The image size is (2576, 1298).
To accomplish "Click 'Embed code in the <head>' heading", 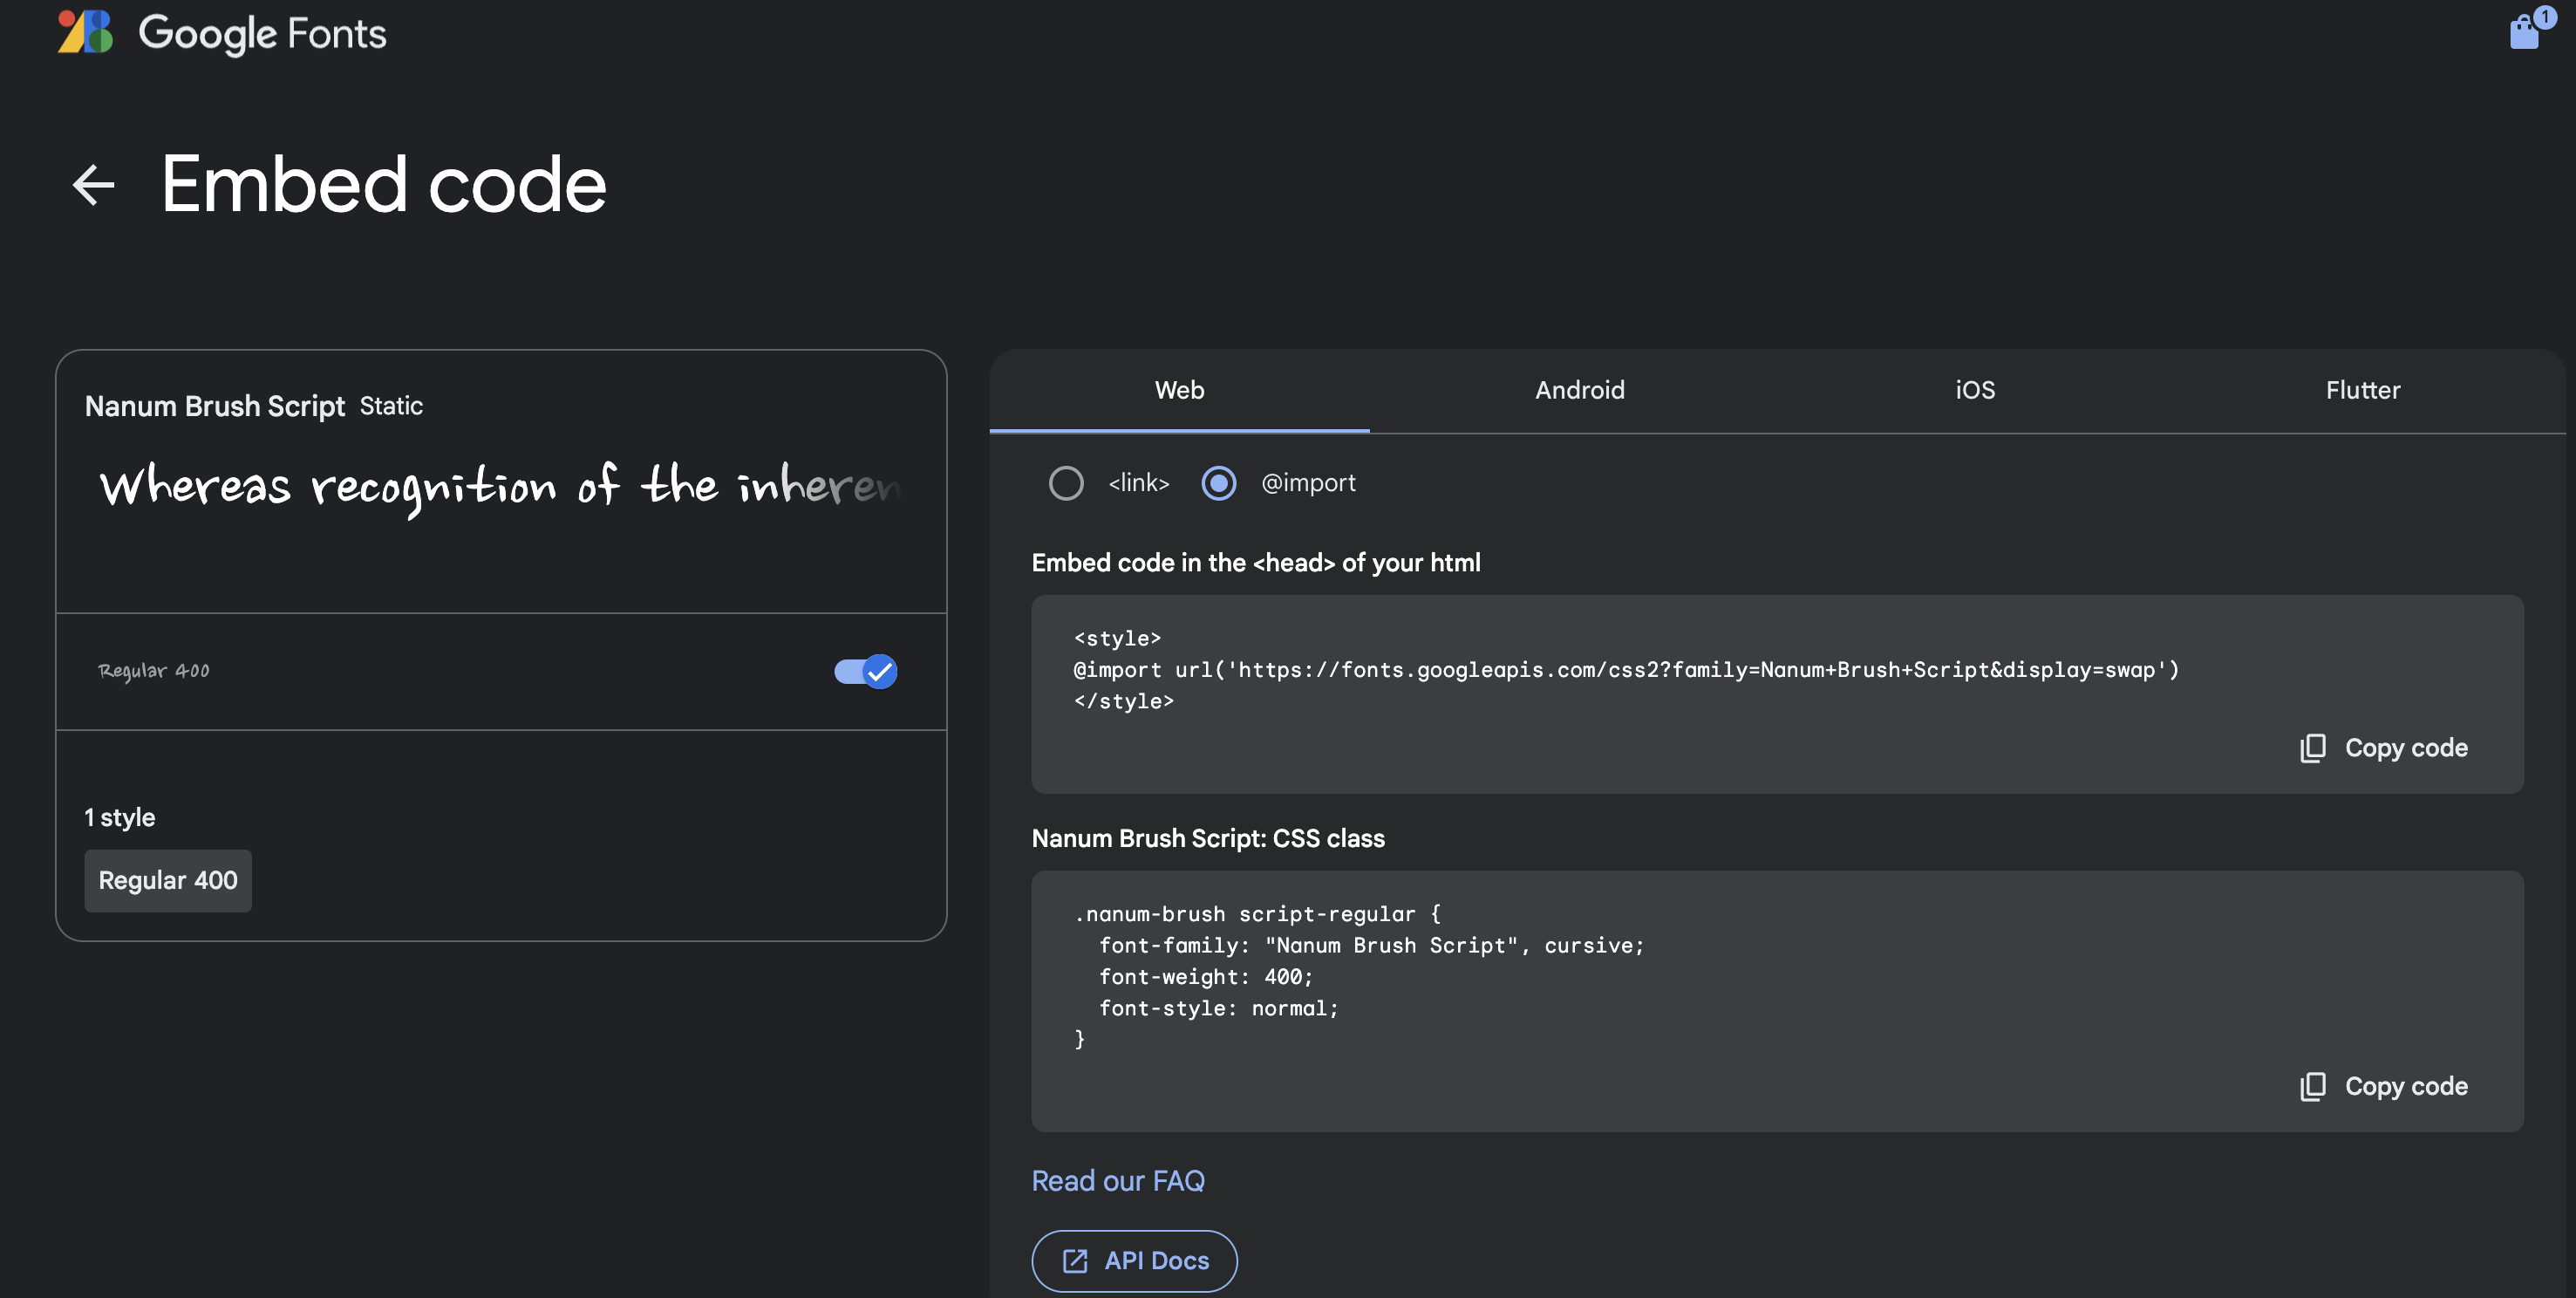I will click(x=1256, y=563).
